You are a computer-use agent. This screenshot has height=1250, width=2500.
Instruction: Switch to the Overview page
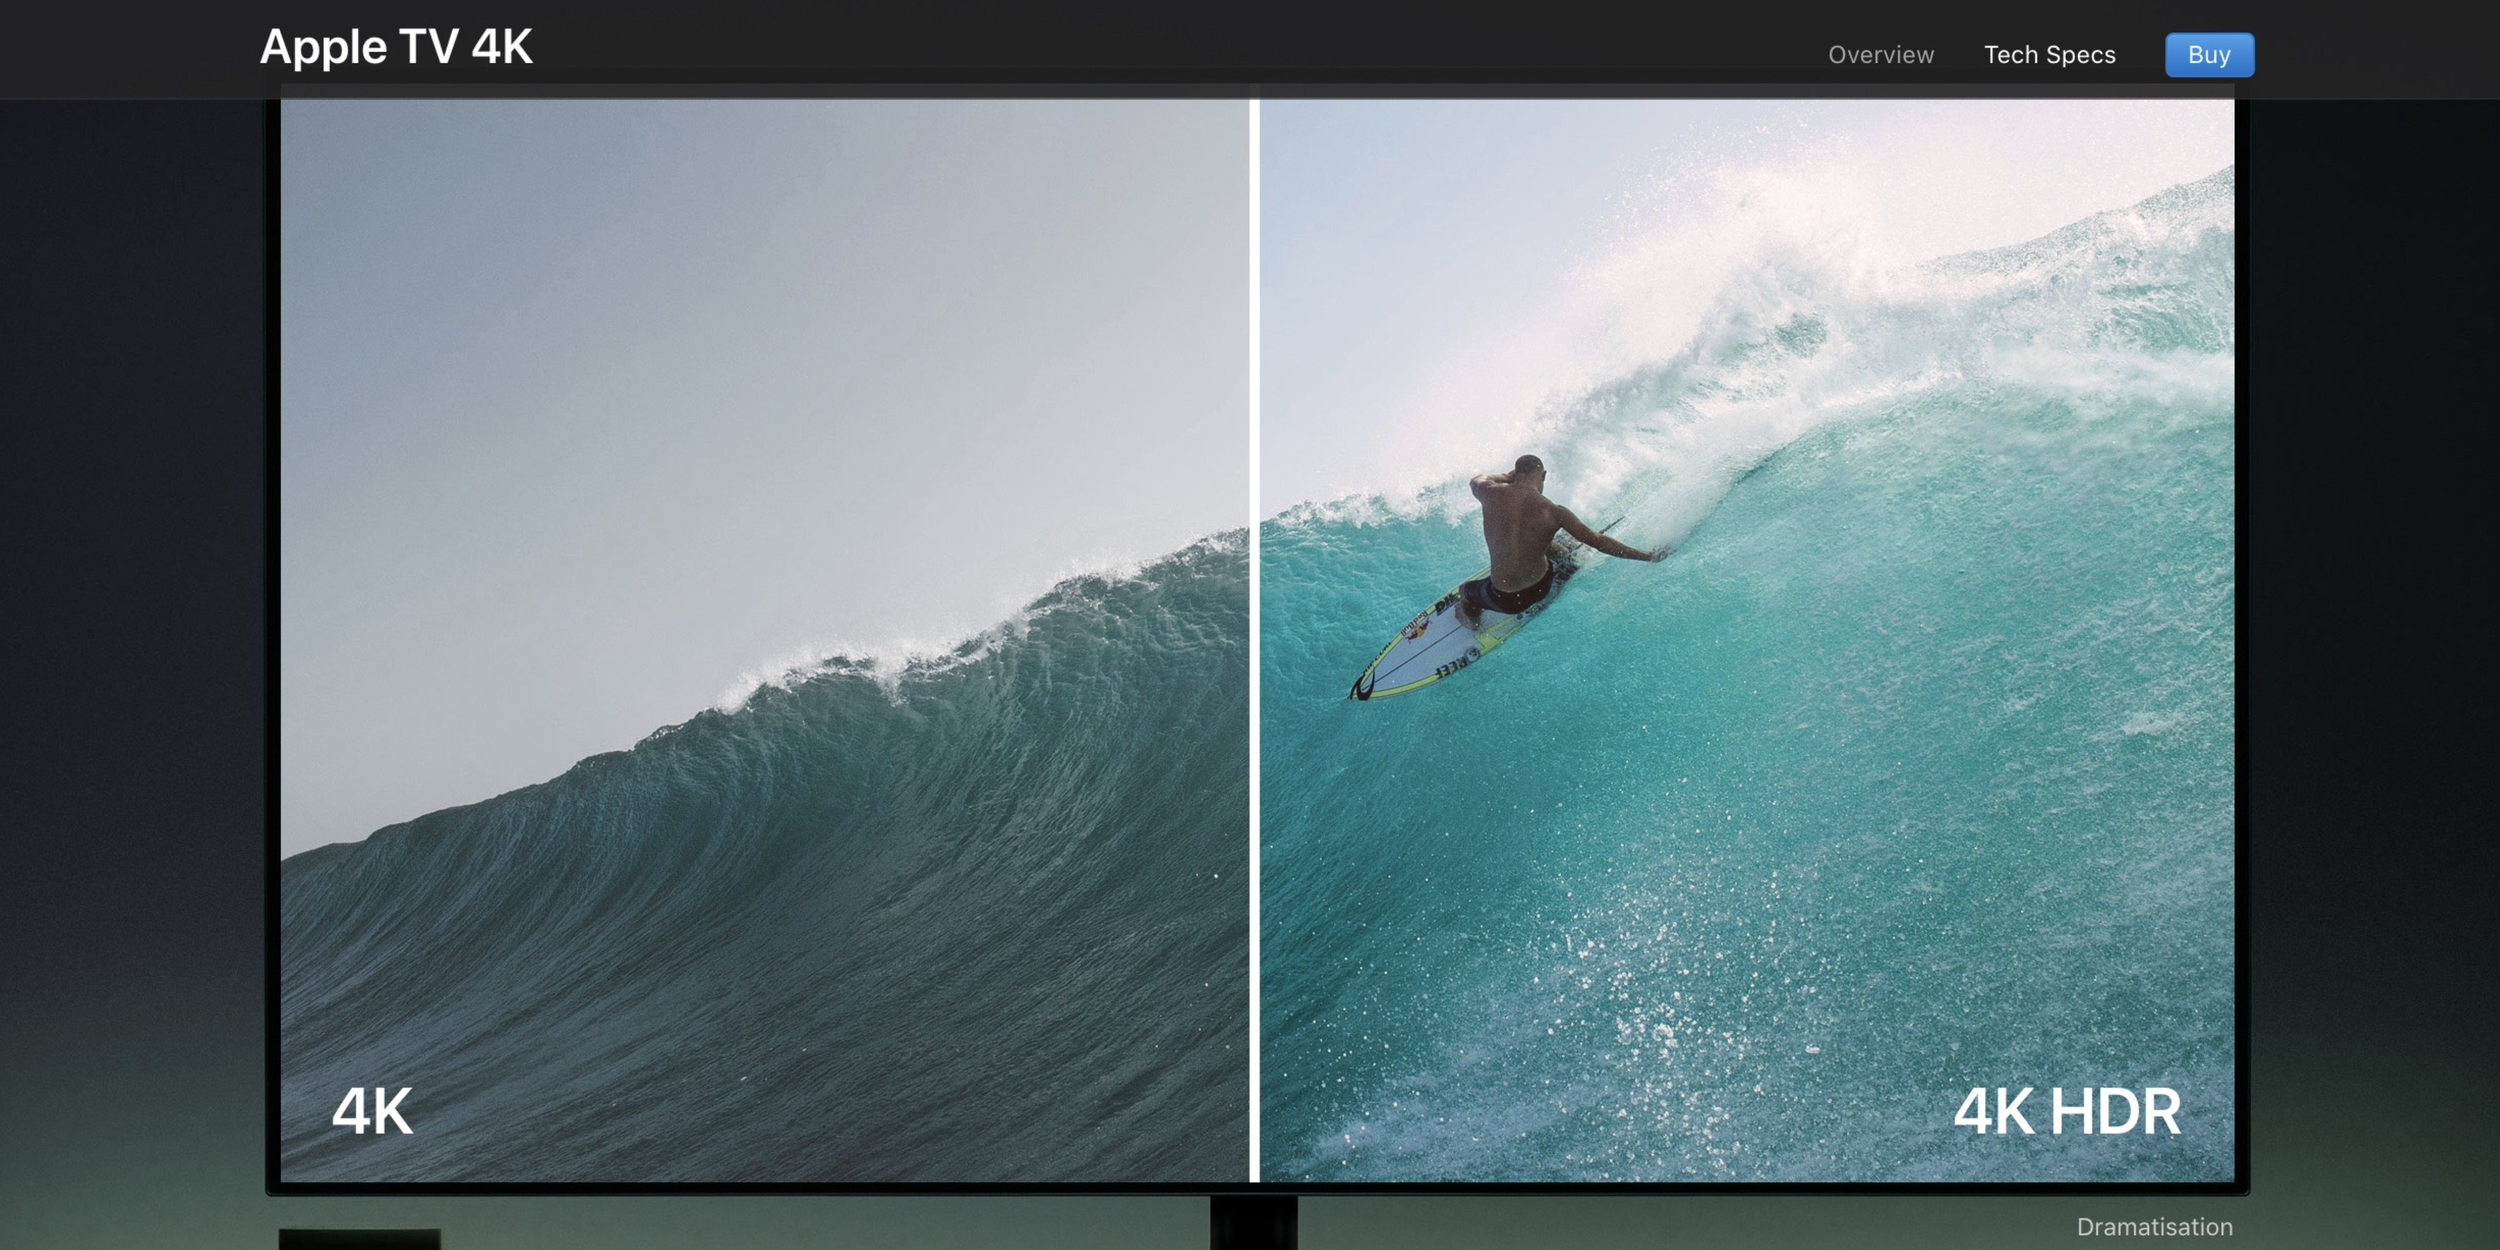[x=1880, y=54]
